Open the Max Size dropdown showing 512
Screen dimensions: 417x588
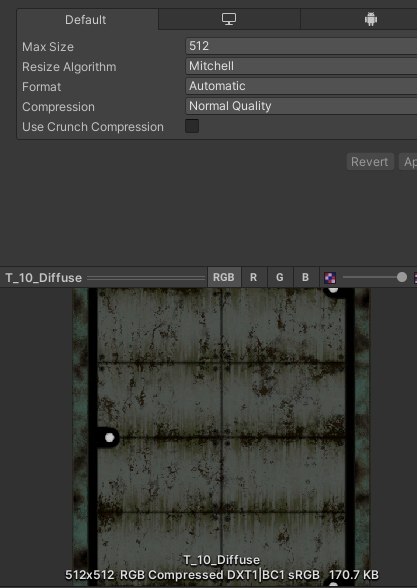point(301,46)
